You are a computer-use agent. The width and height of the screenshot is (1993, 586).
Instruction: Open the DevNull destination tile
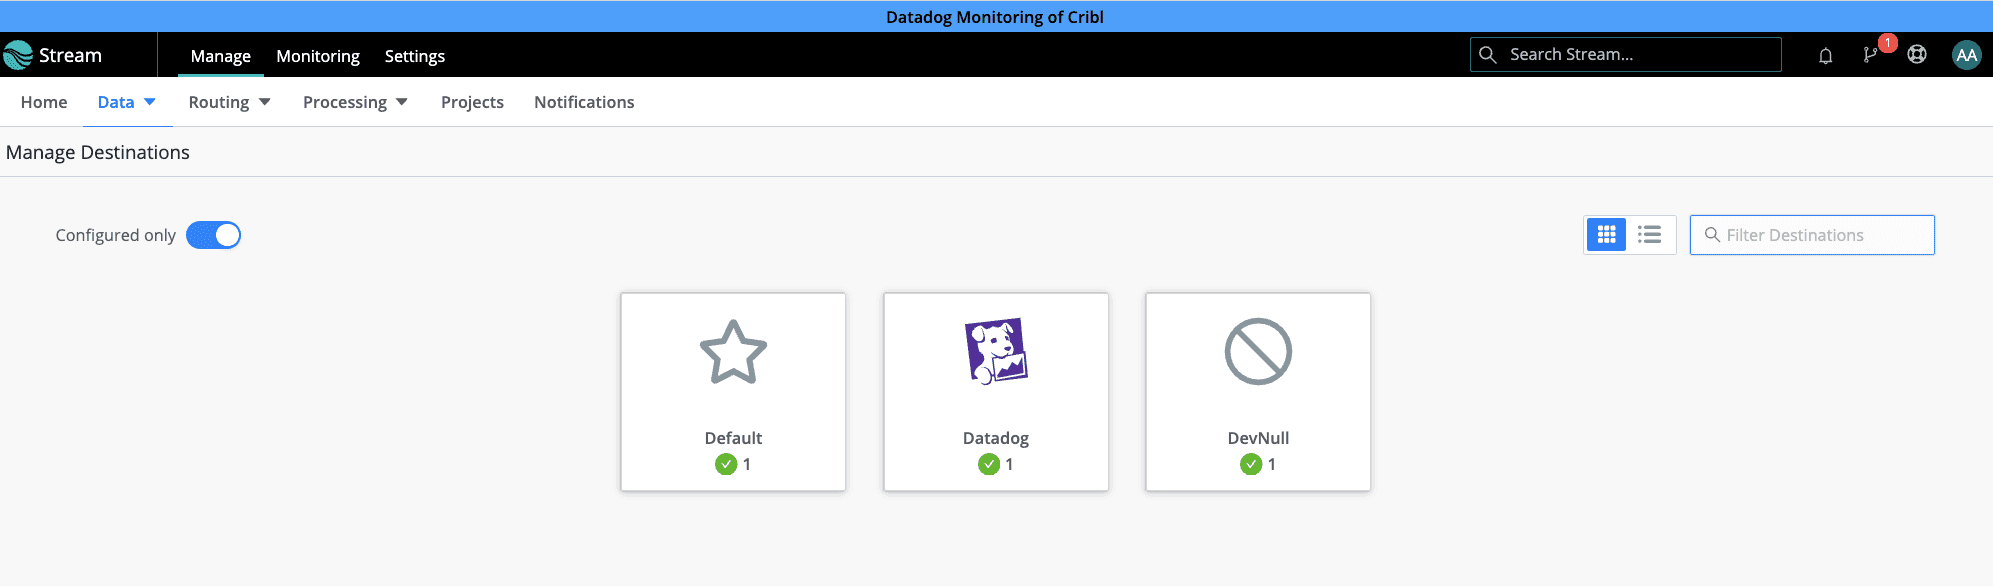1258,391
